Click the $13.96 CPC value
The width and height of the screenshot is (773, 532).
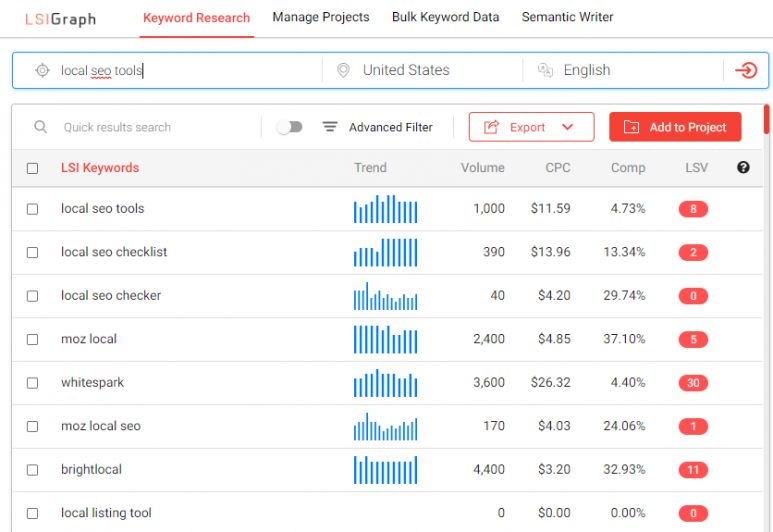click(550, 252)
